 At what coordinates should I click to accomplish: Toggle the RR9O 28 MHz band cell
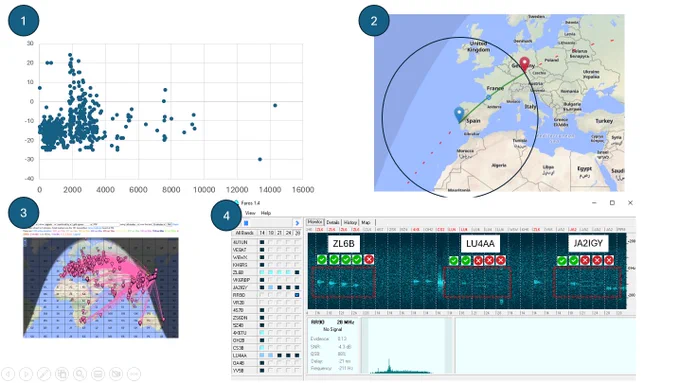click(x=297, y=295)
